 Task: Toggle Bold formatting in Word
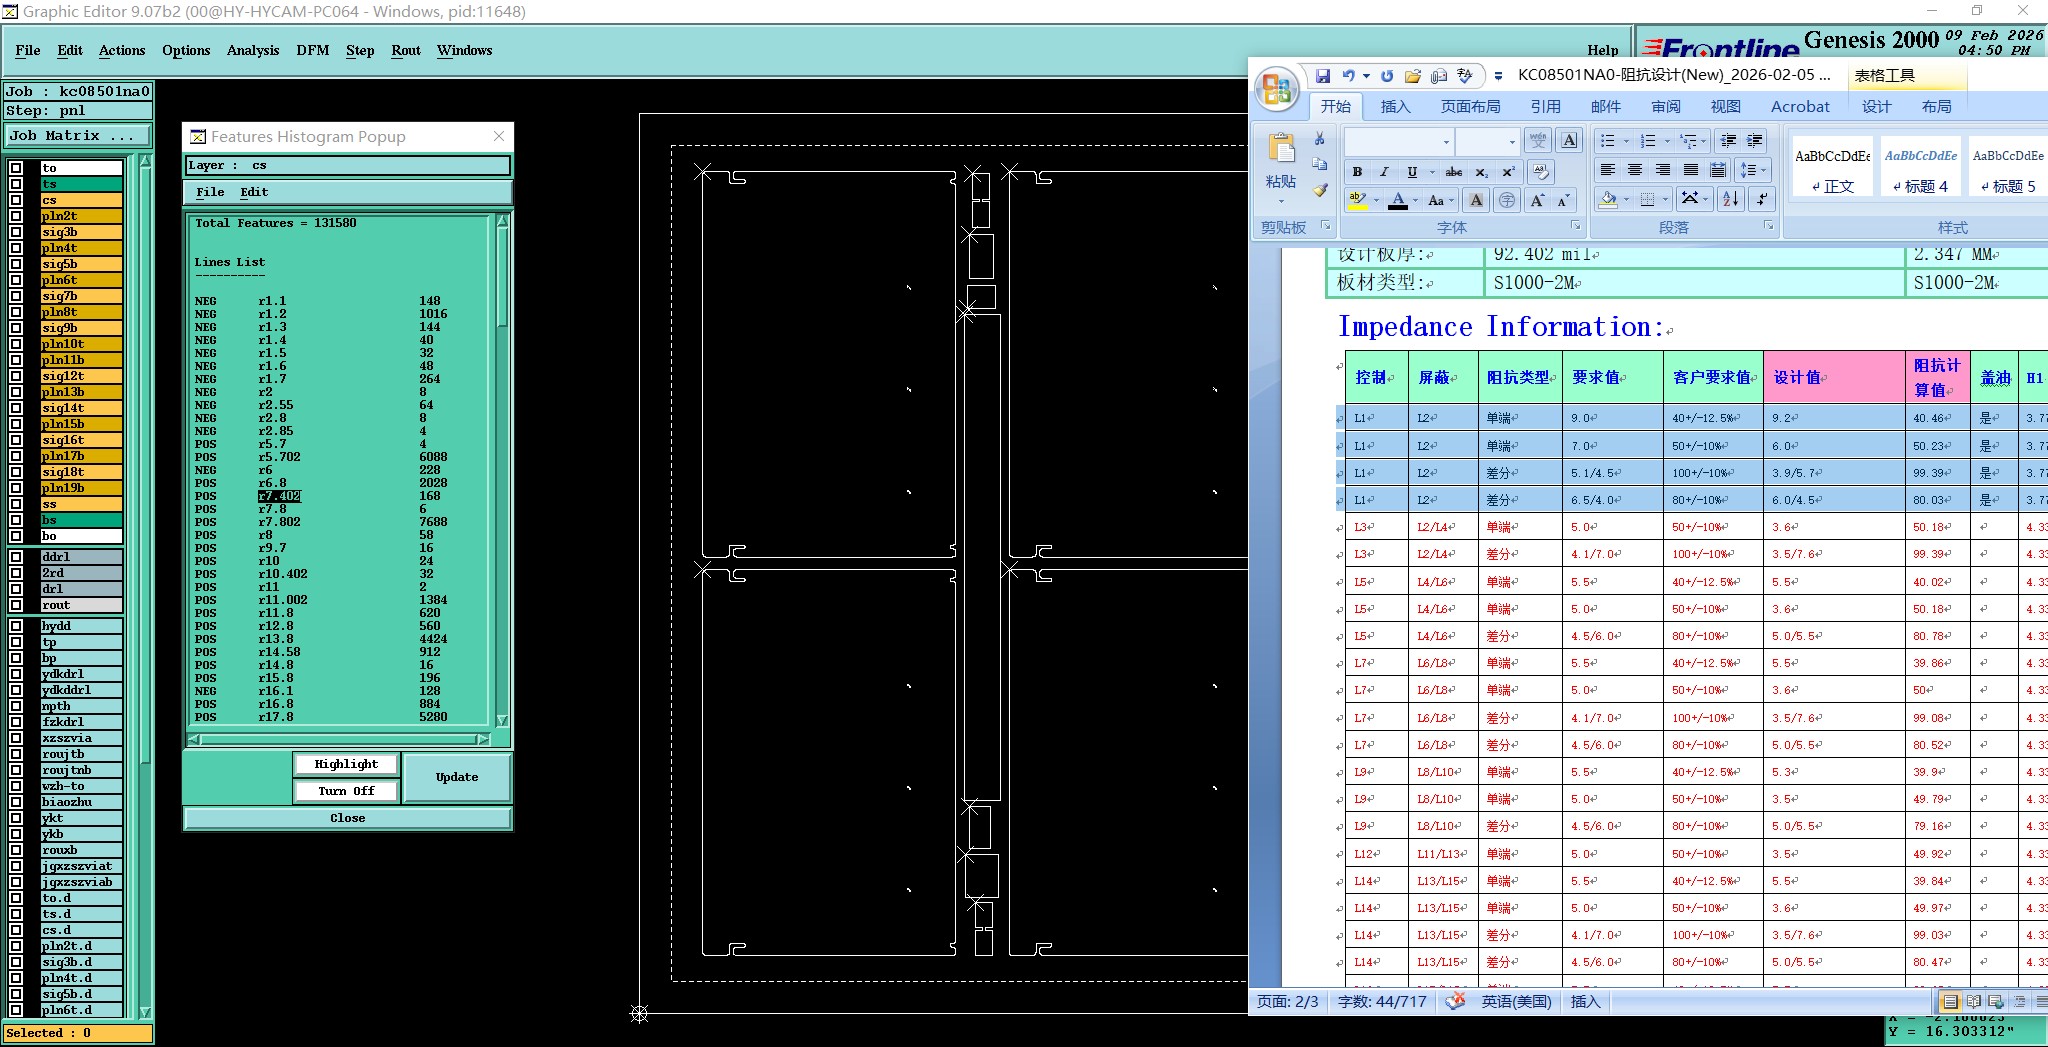[x=1357, y=172]
